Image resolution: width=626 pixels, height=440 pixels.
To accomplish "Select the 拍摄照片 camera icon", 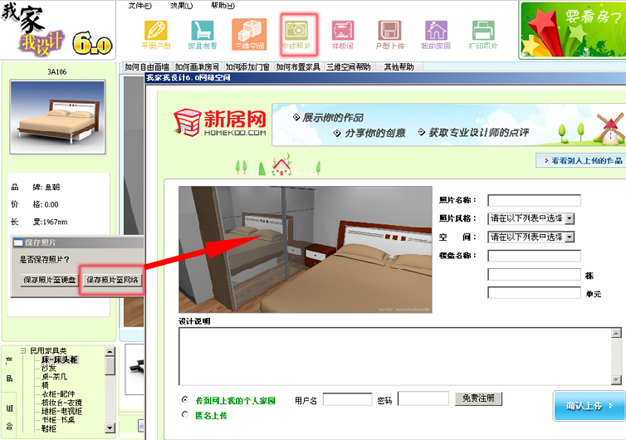I will [296, 34].
